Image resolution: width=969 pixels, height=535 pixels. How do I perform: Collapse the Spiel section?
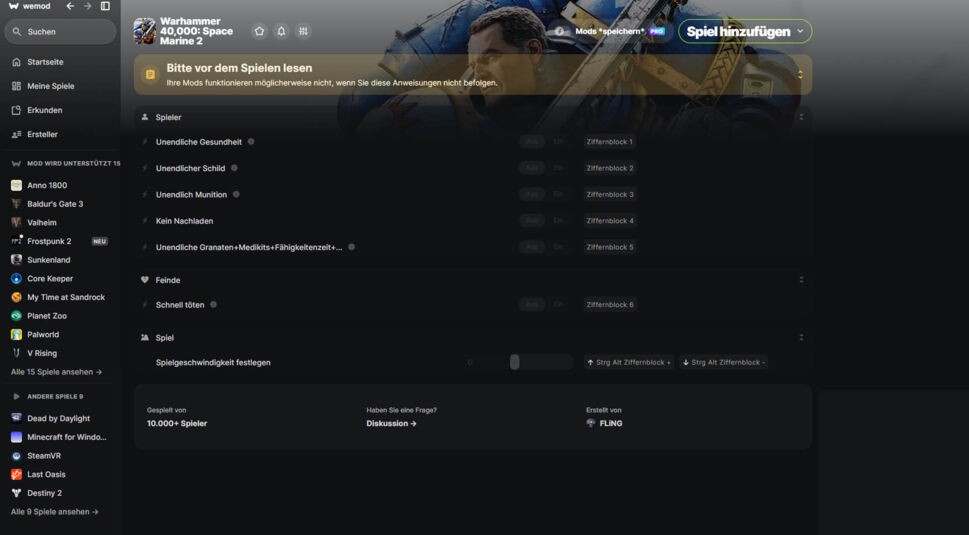pos(802,337)
